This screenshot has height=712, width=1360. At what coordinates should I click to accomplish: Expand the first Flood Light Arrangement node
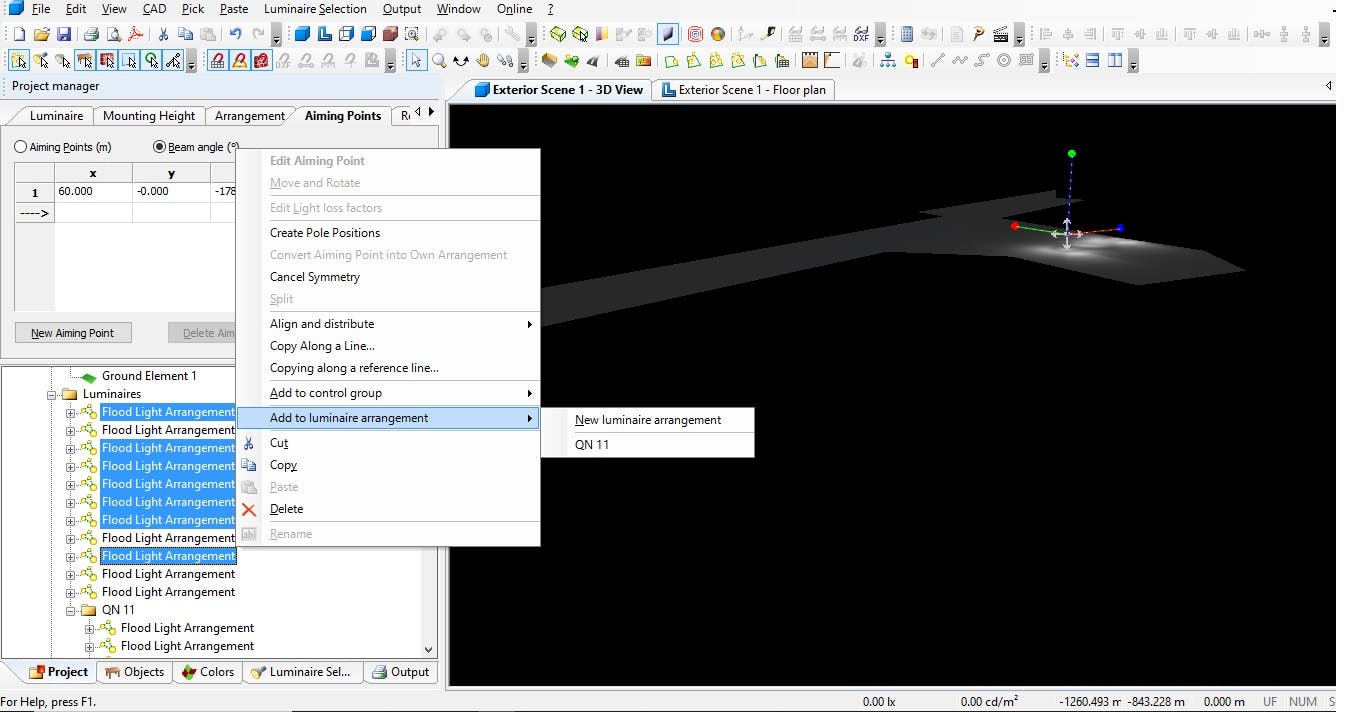[x=71, y=412]
